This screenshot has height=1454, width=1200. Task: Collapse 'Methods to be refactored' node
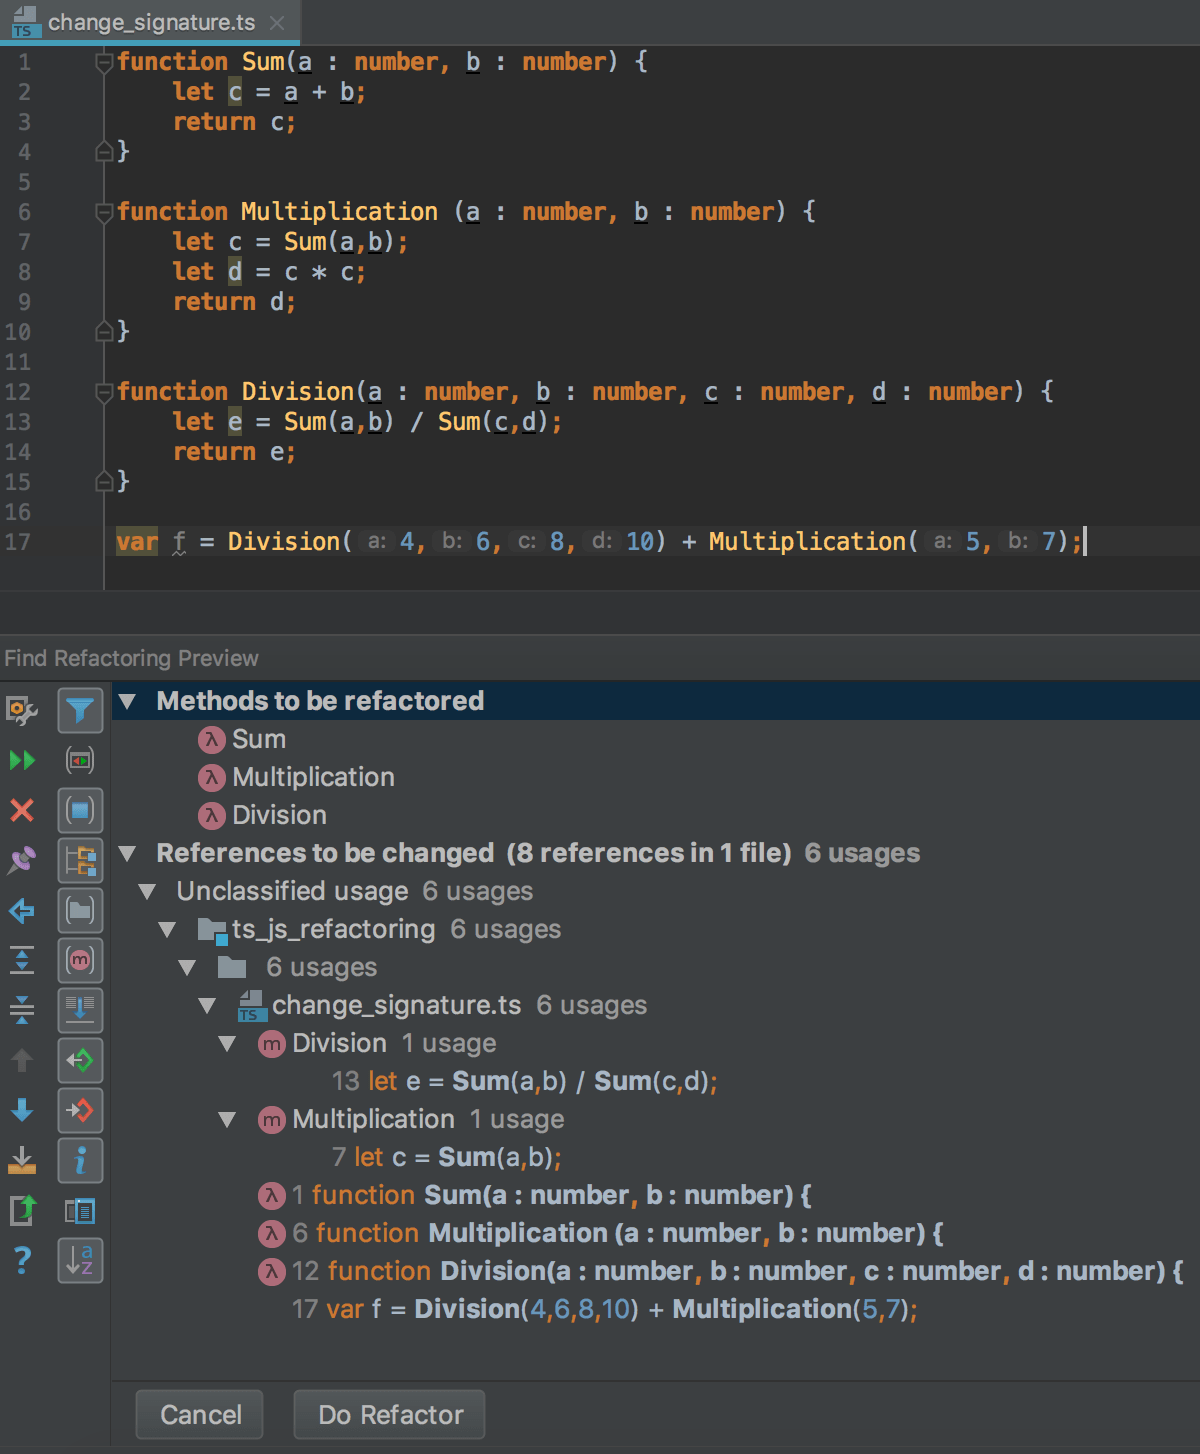127,701
